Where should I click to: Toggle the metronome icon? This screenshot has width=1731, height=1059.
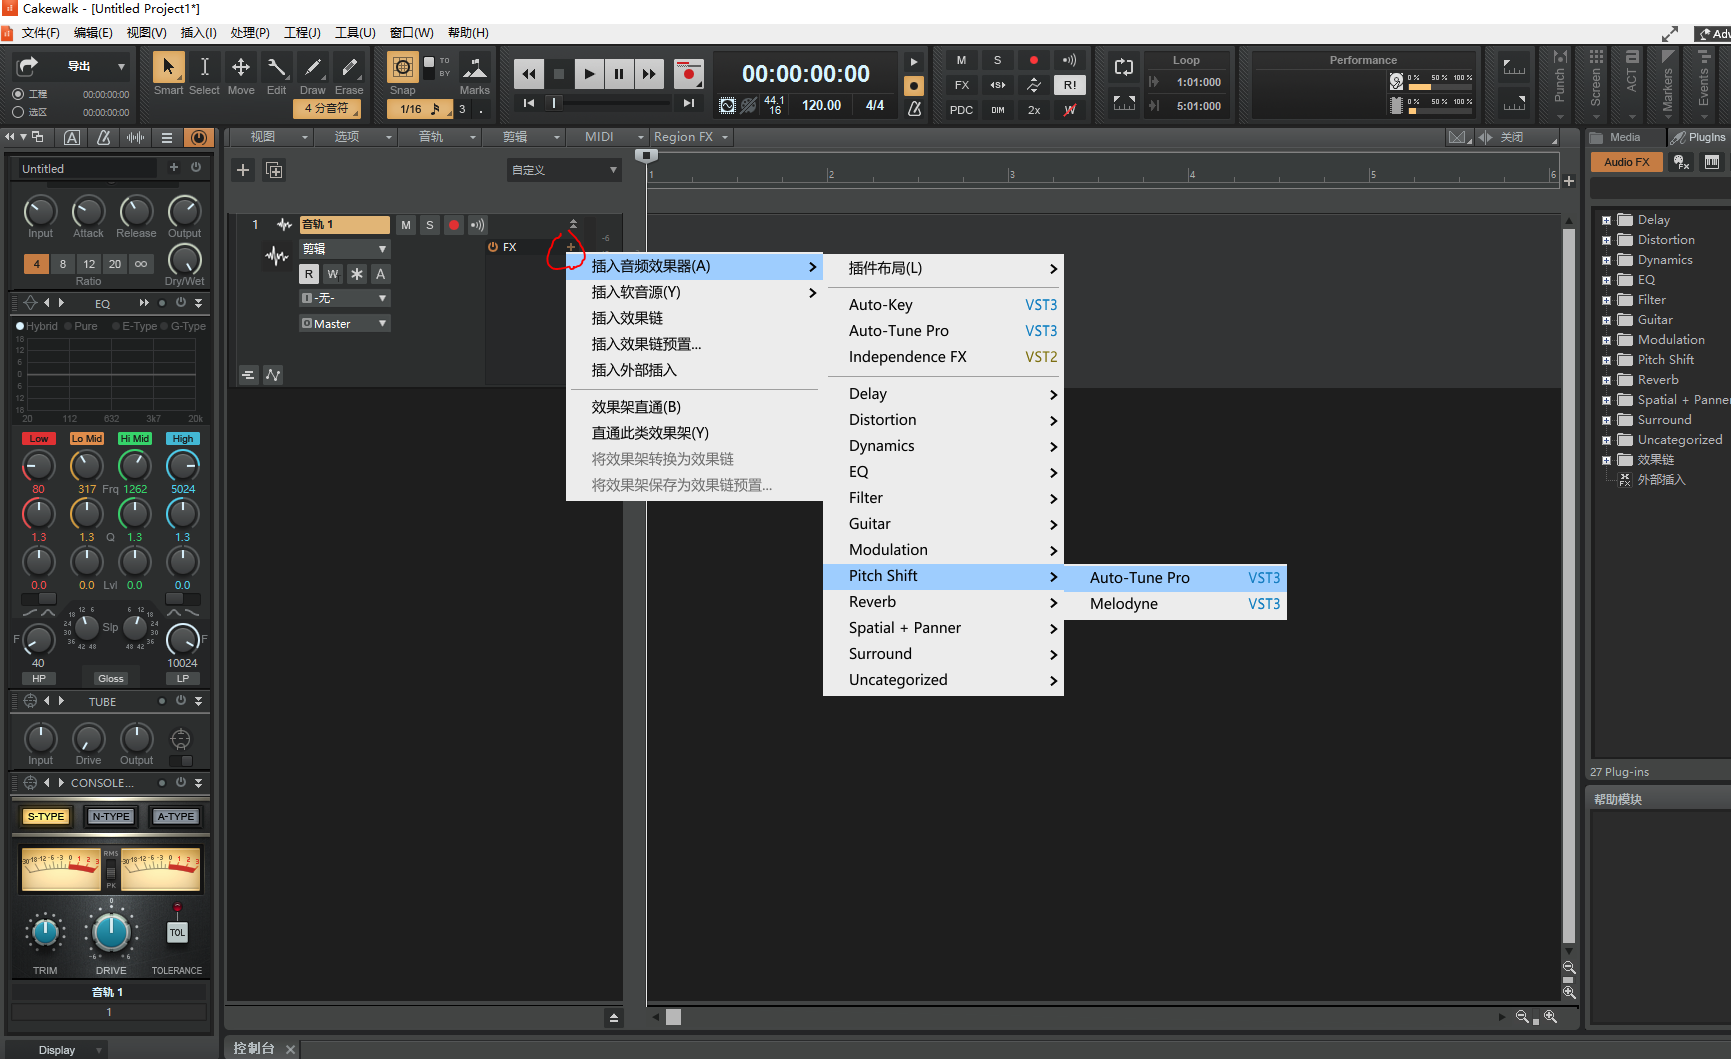[914, 108]
